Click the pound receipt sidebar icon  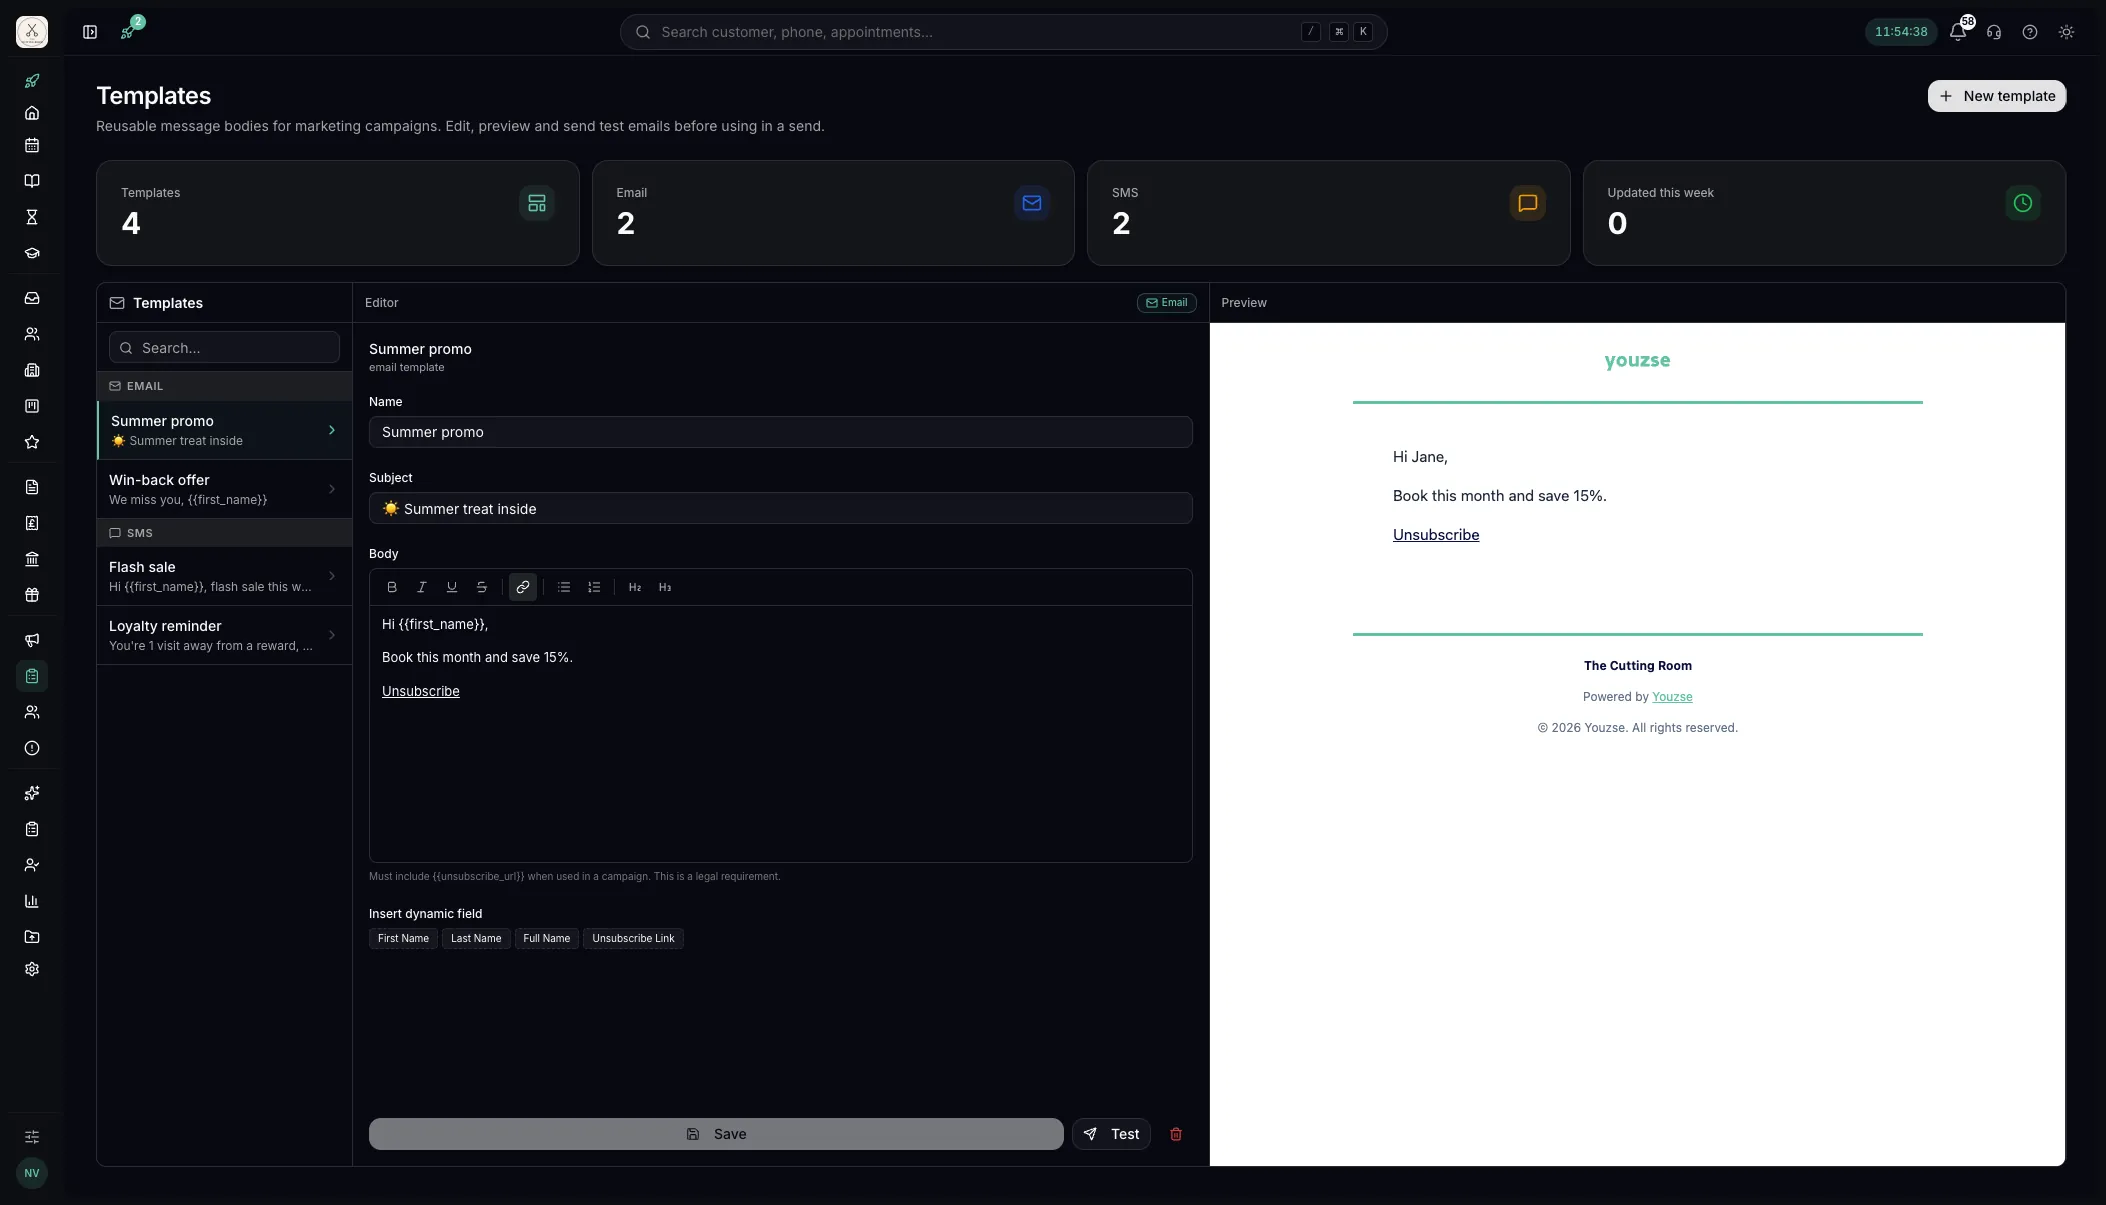coord(32,523)
